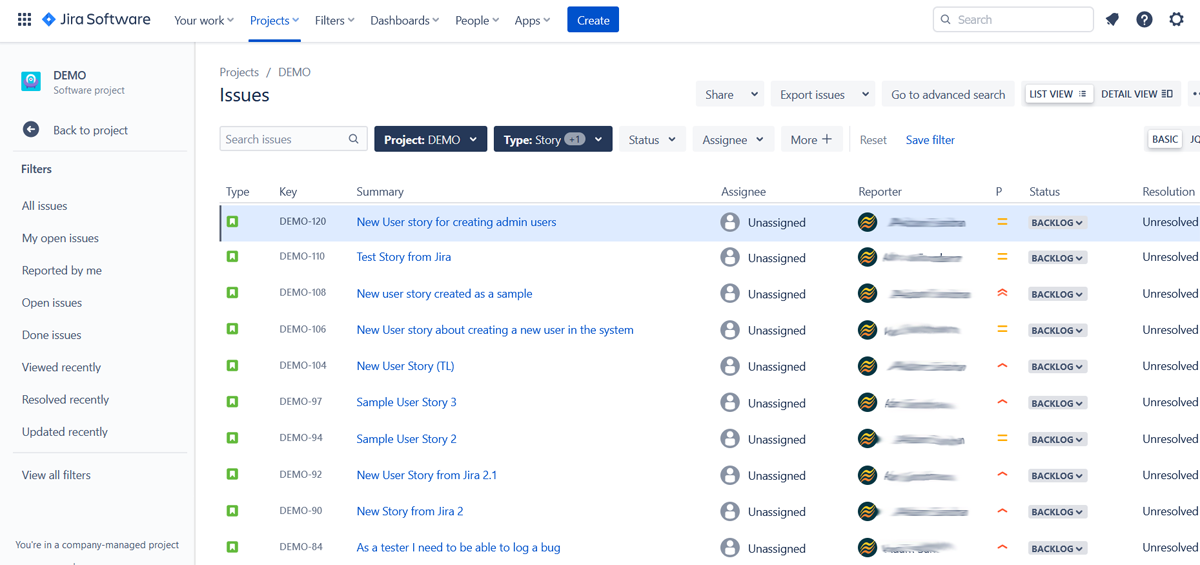Switch to Detail View

click(x=1136, y=94)
